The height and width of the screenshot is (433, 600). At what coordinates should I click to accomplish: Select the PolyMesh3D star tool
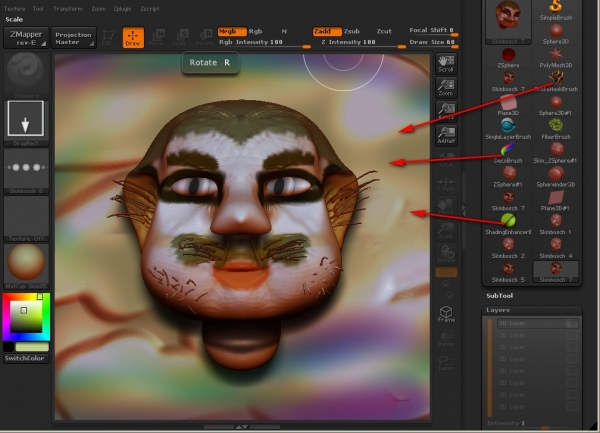point(556,58)
